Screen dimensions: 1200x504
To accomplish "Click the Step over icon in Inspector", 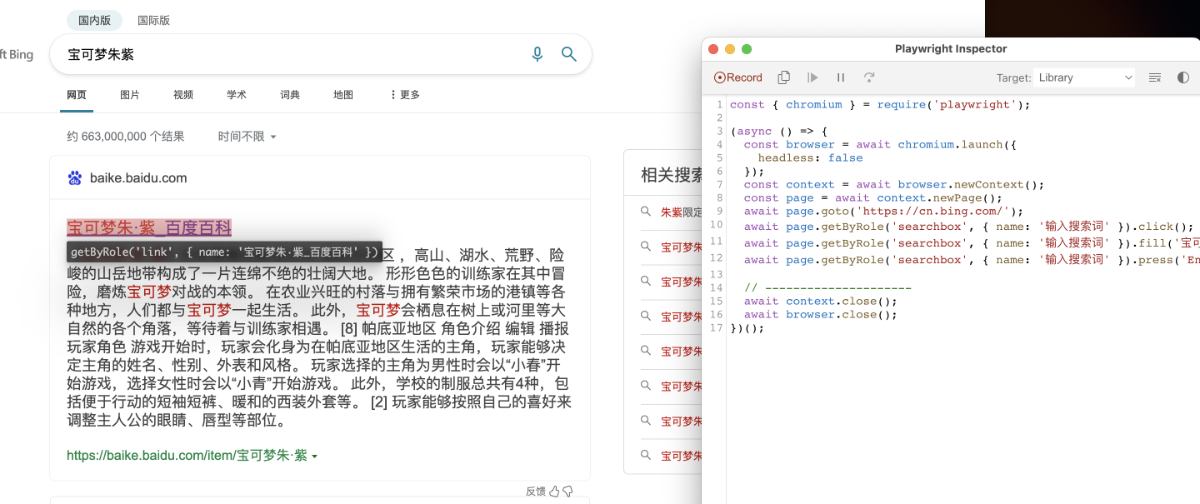I will 869,77.
